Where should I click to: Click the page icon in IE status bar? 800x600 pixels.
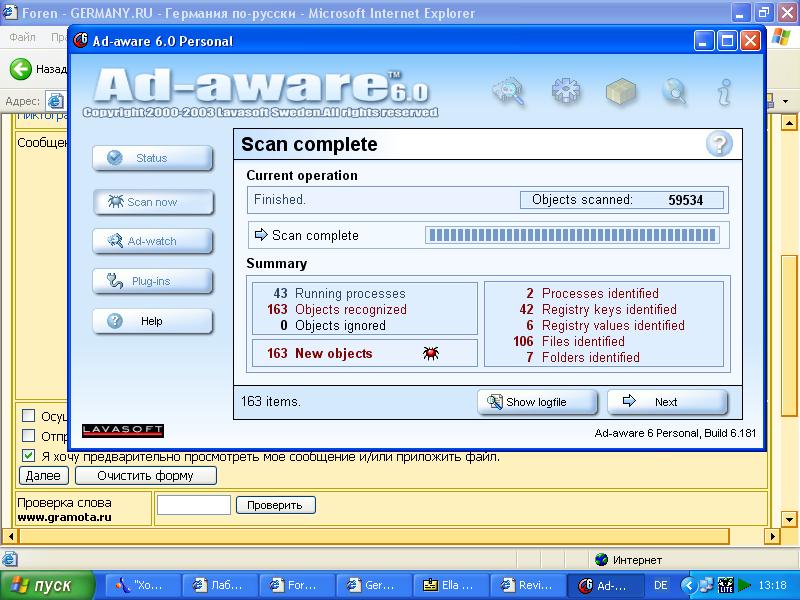coord(10,559)
